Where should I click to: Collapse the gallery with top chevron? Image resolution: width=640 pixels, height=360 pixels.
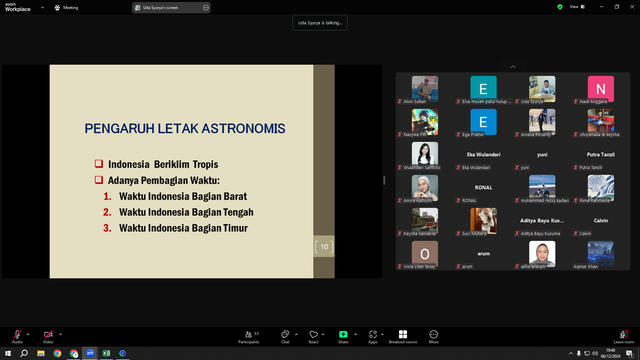point(513,67)
